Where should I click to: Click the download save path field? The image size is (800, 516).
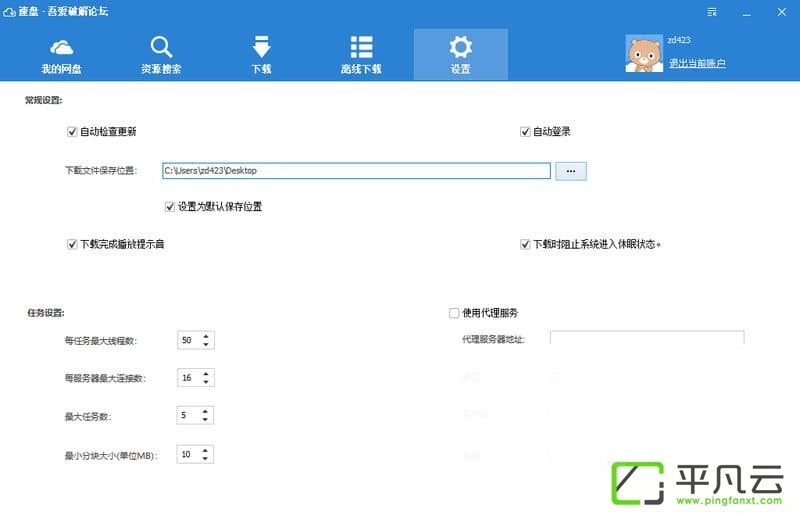tap(356, 171)
